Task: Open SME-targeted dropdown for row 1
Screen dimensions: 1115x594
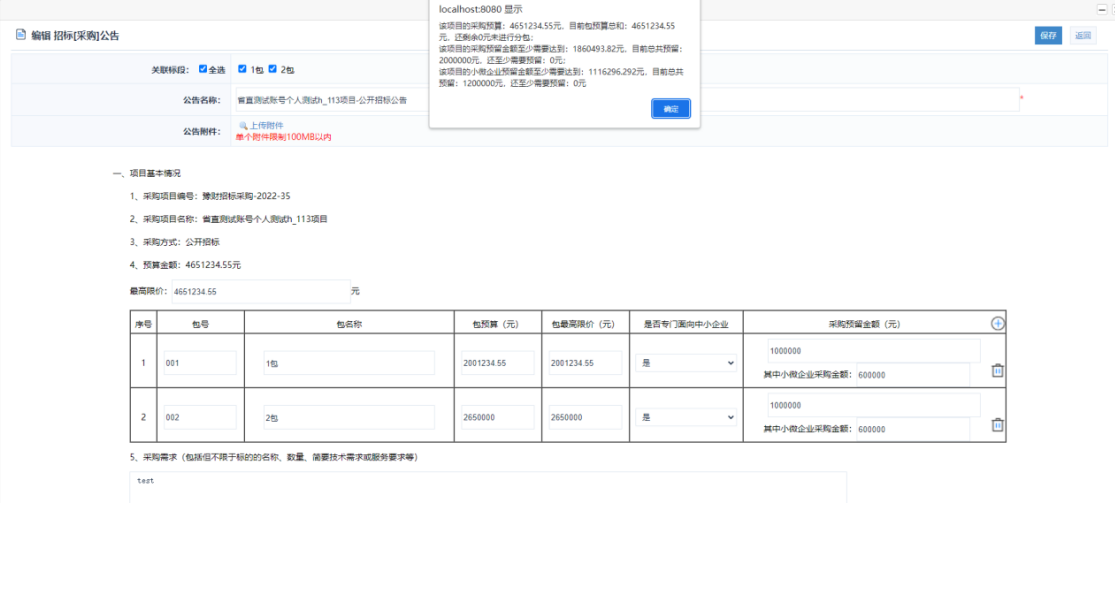Action: (x=686, y=363)
